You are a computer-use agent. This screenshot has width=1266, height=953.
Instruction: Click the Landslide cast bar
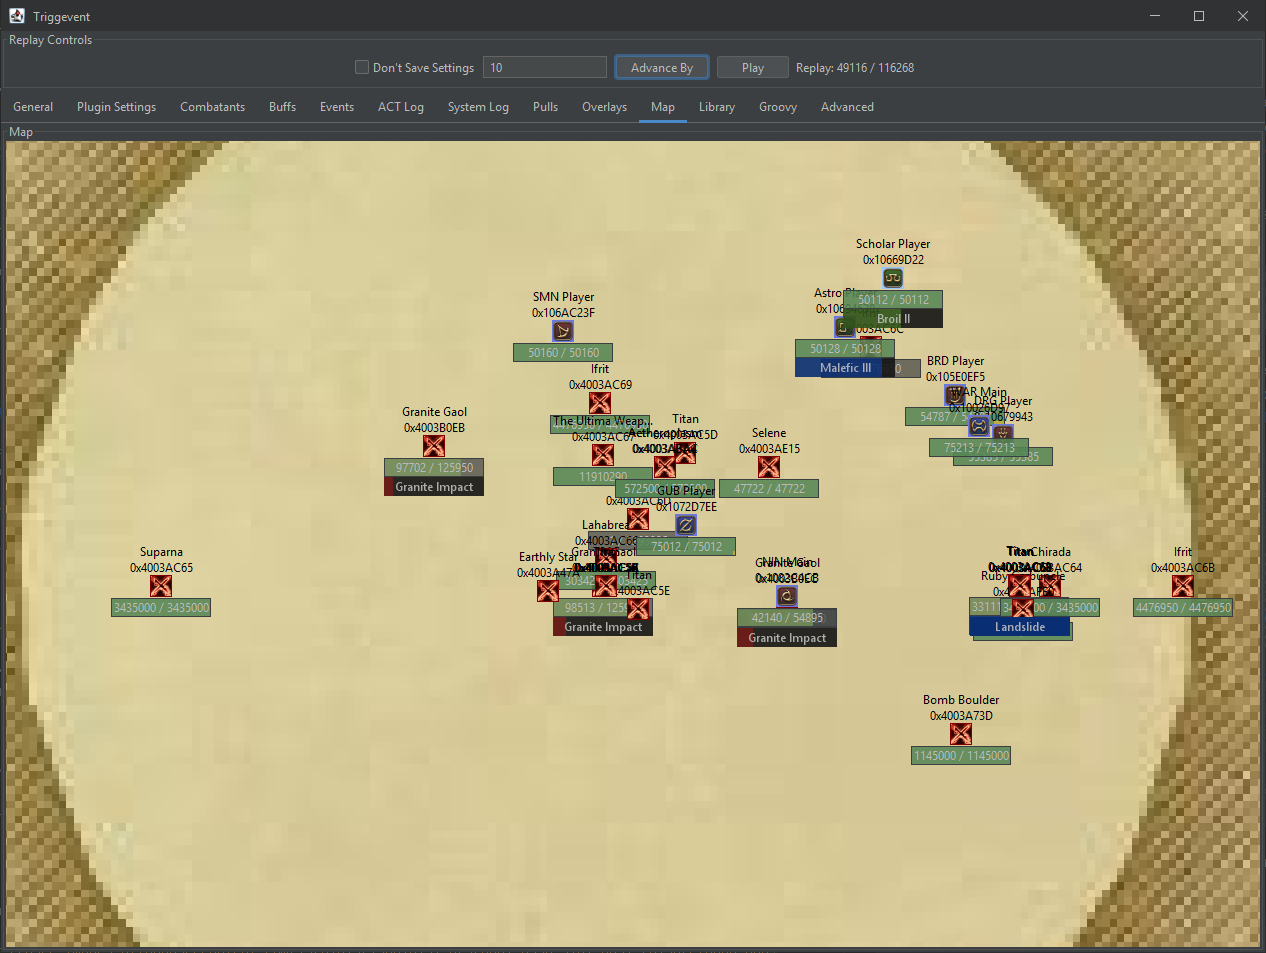point(1019,626)
